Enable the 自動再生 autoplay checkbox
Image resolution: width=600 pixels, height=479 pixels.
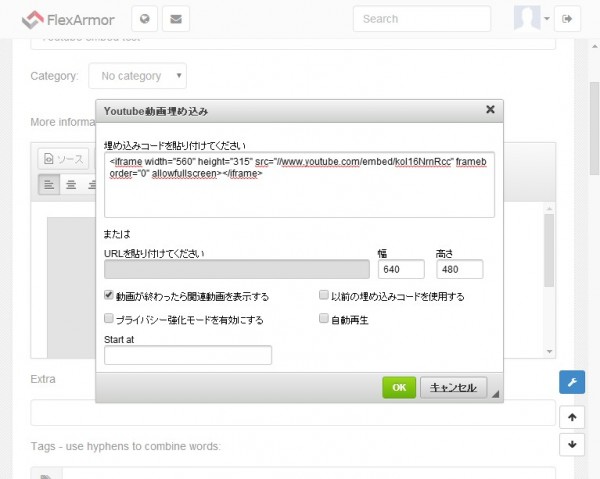point(323,319)
